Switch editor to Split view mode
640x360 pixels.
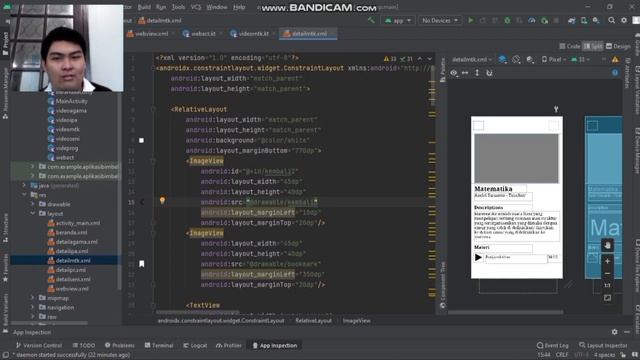593,46
